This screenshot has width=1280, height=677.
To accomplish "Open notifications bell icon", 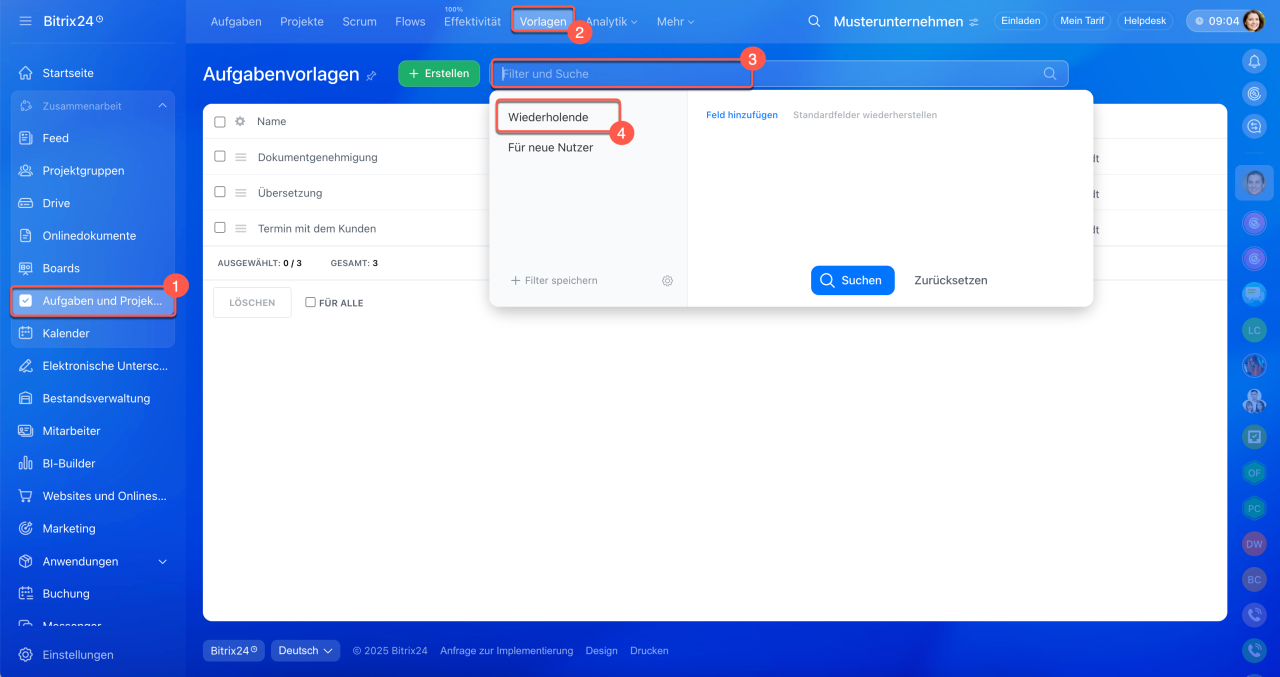I will point(1254,62).
